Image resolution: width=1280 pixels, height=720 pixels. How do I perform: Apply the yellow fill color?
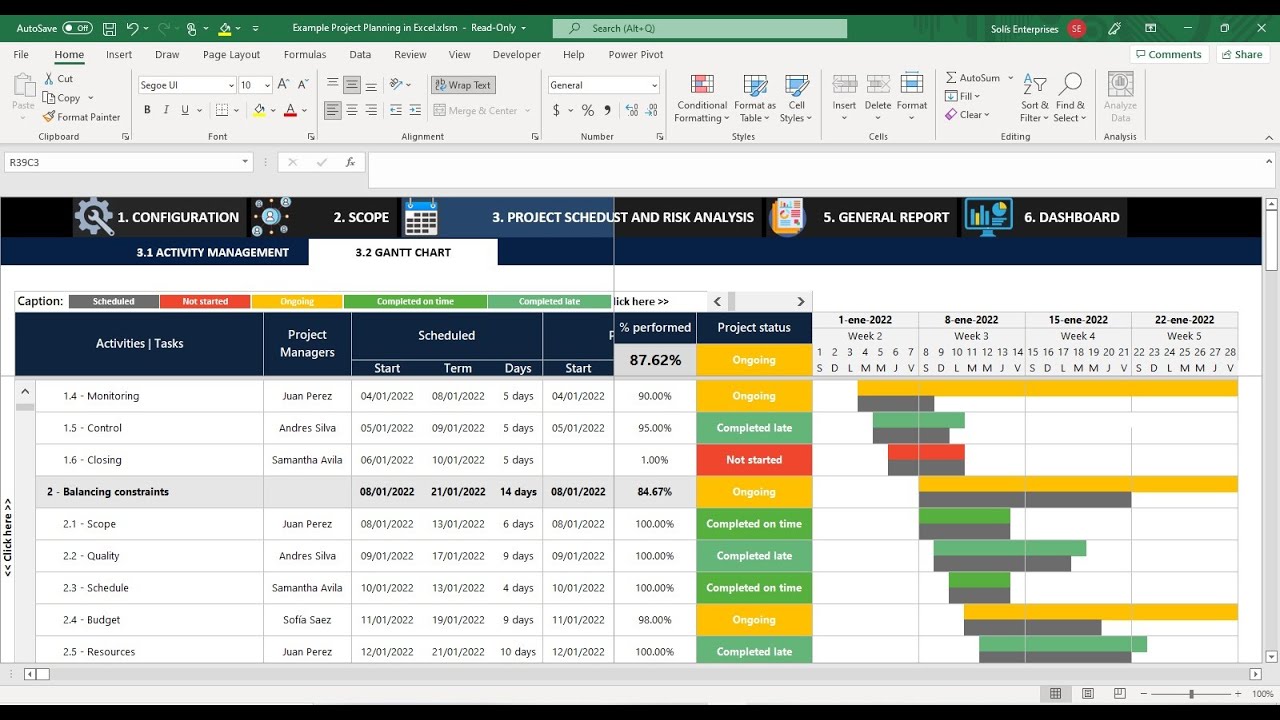(x=259, y=110)
